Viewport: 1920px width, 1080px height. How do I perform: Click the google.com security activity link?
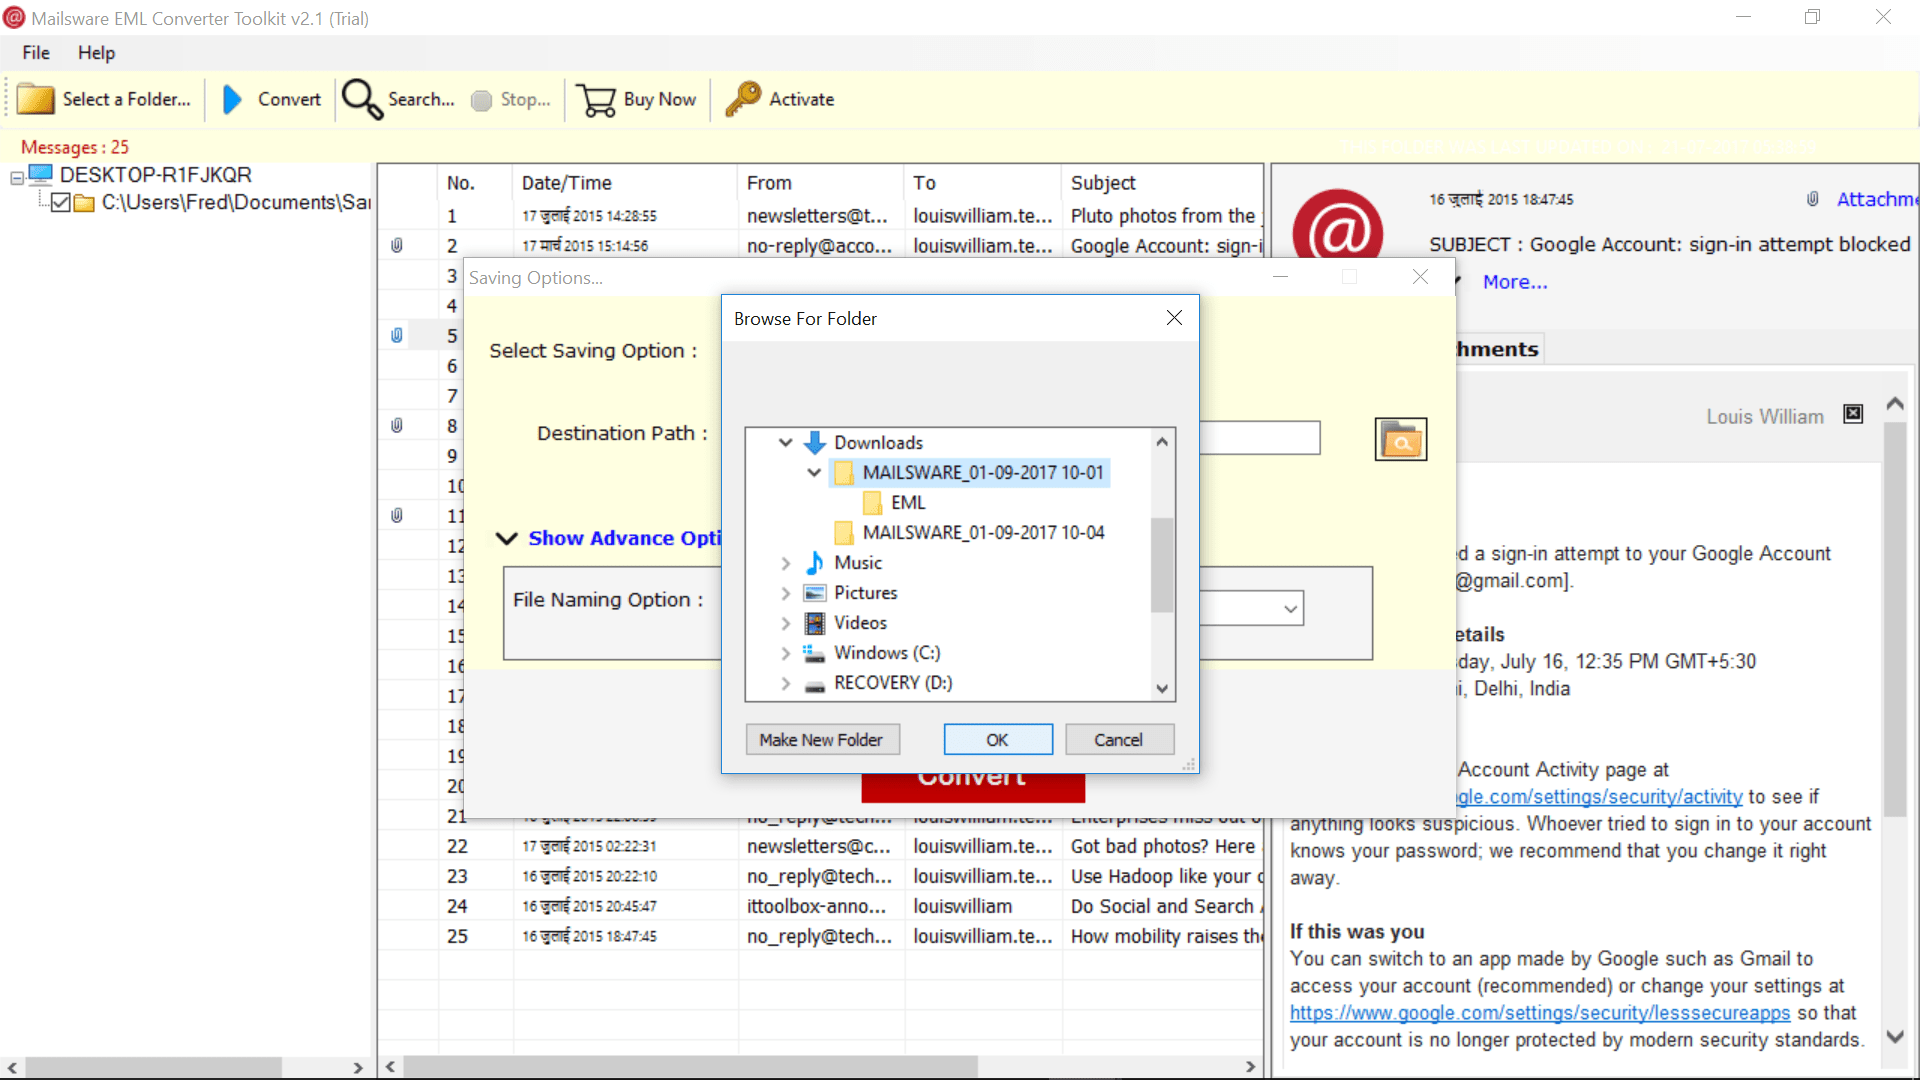point(1599,797)
